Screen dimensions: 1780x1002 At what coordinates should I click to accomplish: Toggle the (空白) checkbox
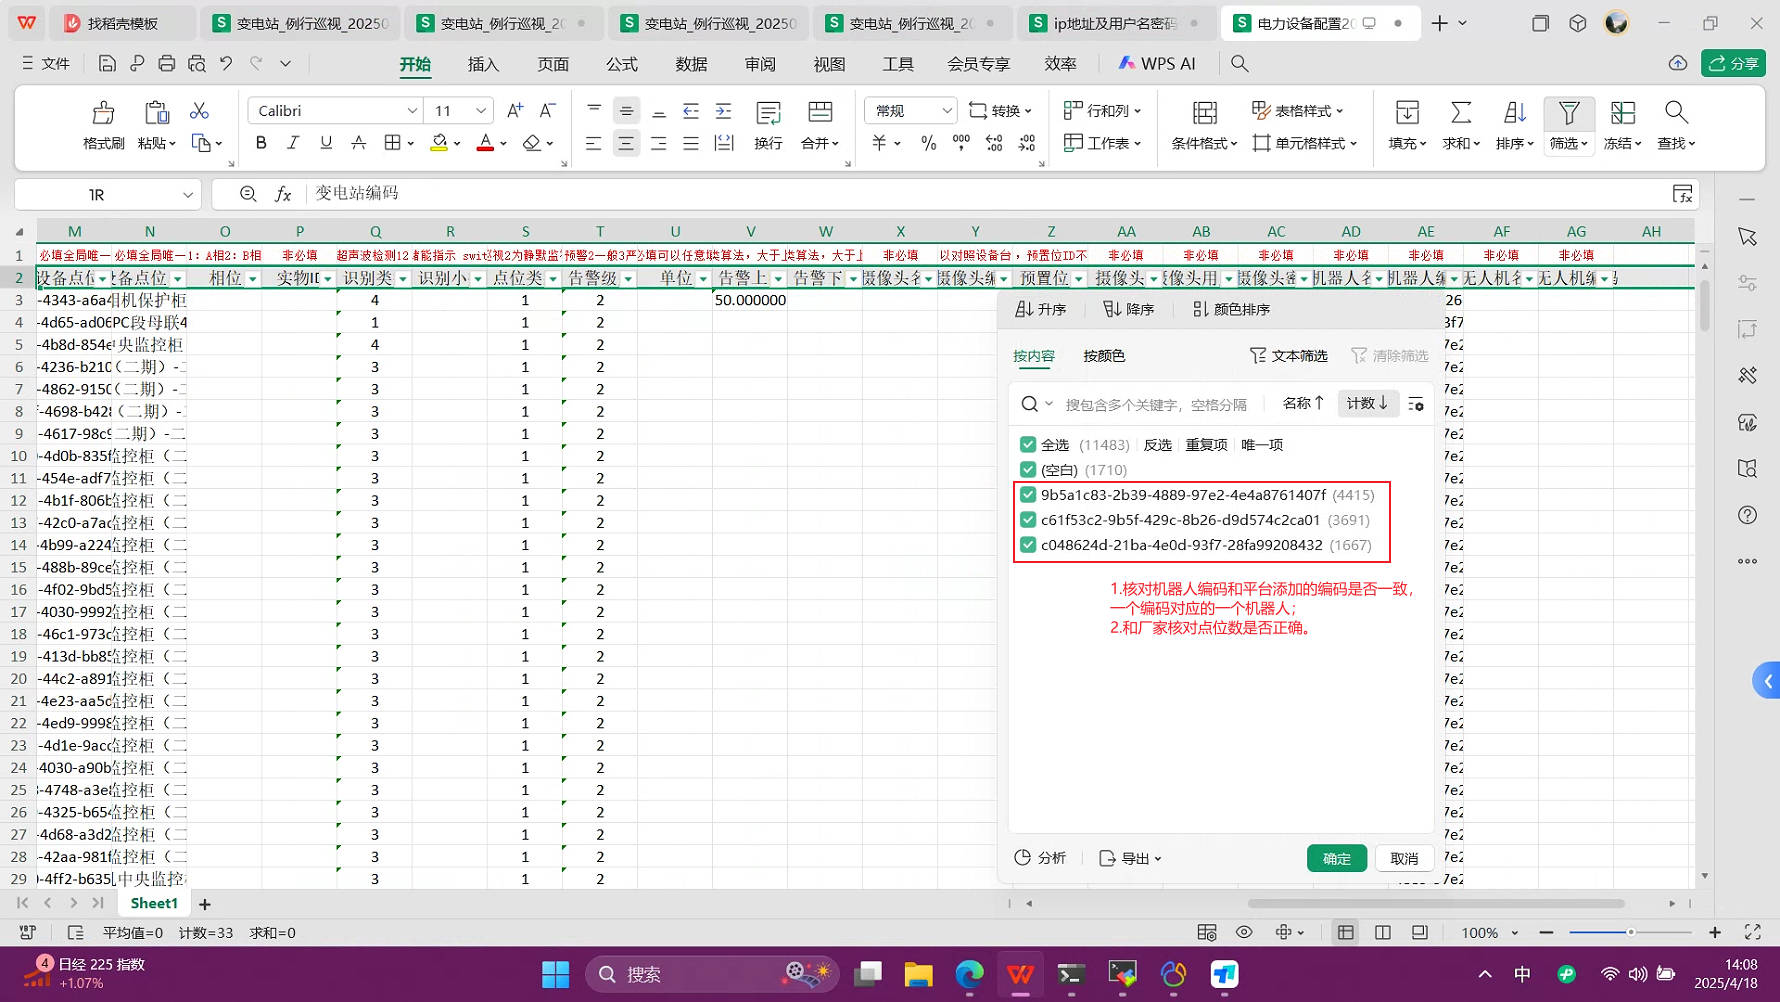[x=1028, y=469]
